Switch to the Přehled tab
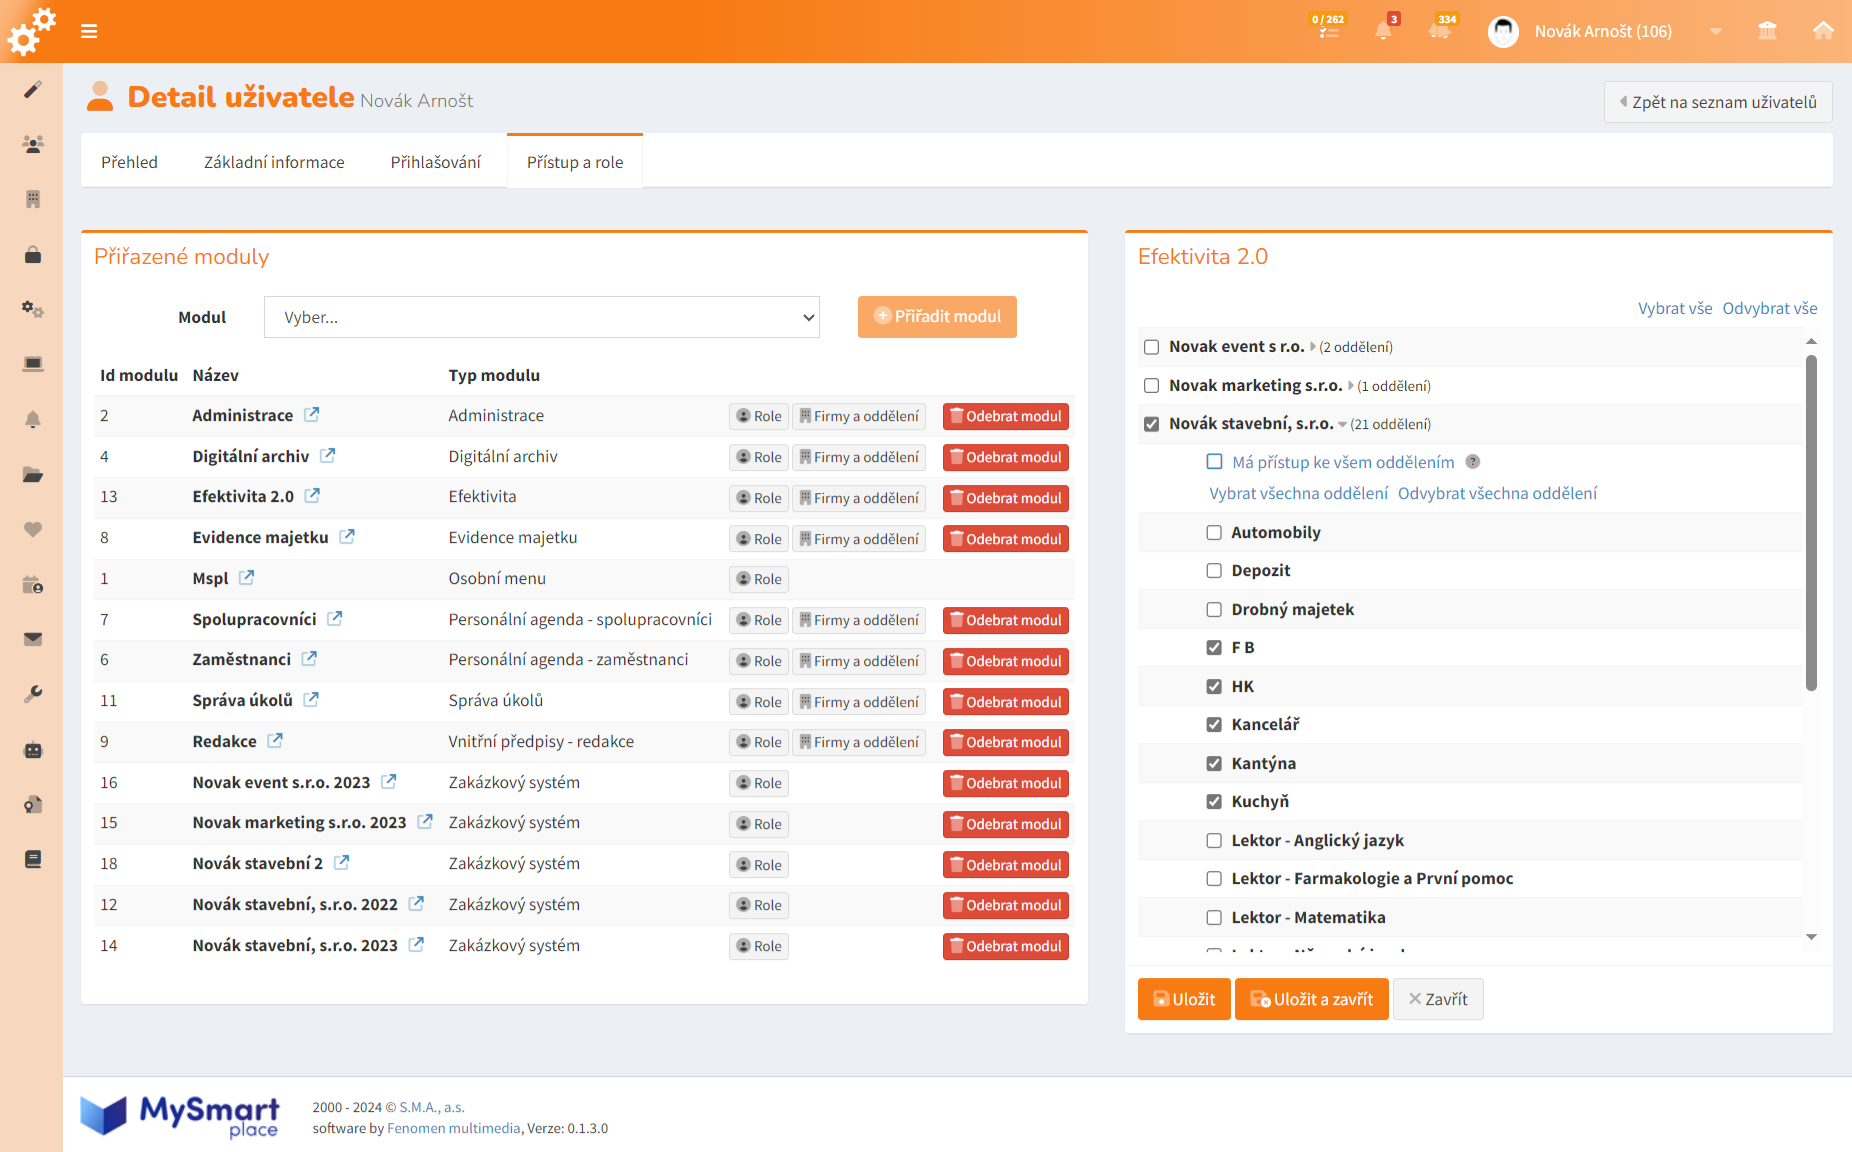The image size is (1852, 1152). [x=129, y=162]
